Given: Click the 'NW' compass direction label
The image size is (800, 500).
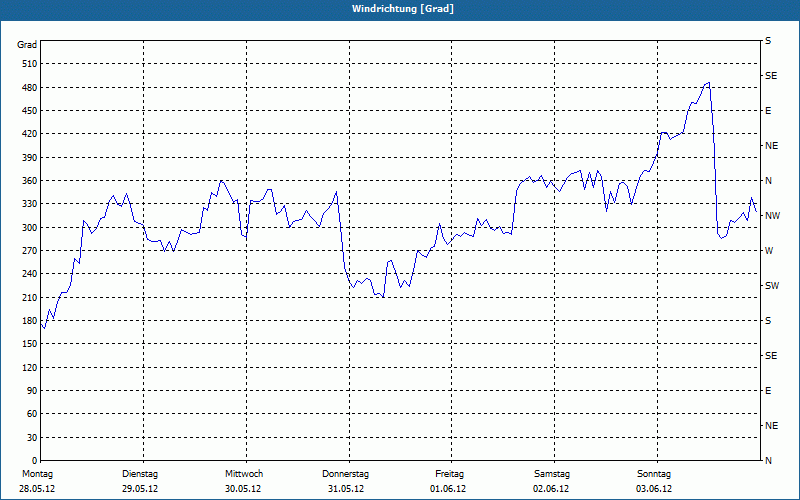Looking at the screenshot, I should click(772, 216).
